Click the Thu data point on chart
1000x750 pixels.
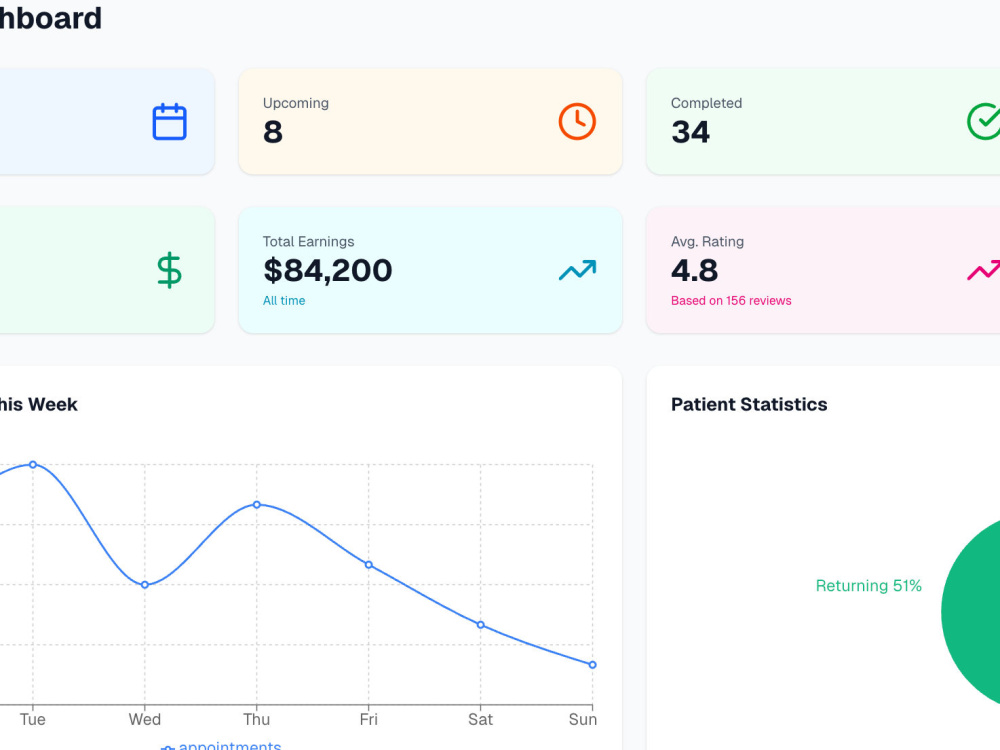[x=257, y=504]
